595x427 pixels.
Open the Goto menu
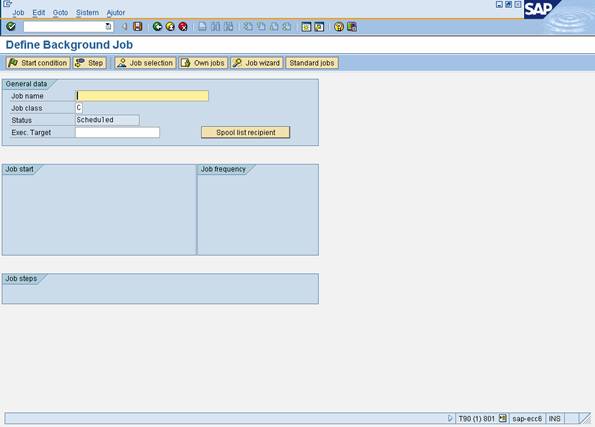(60, 13)
